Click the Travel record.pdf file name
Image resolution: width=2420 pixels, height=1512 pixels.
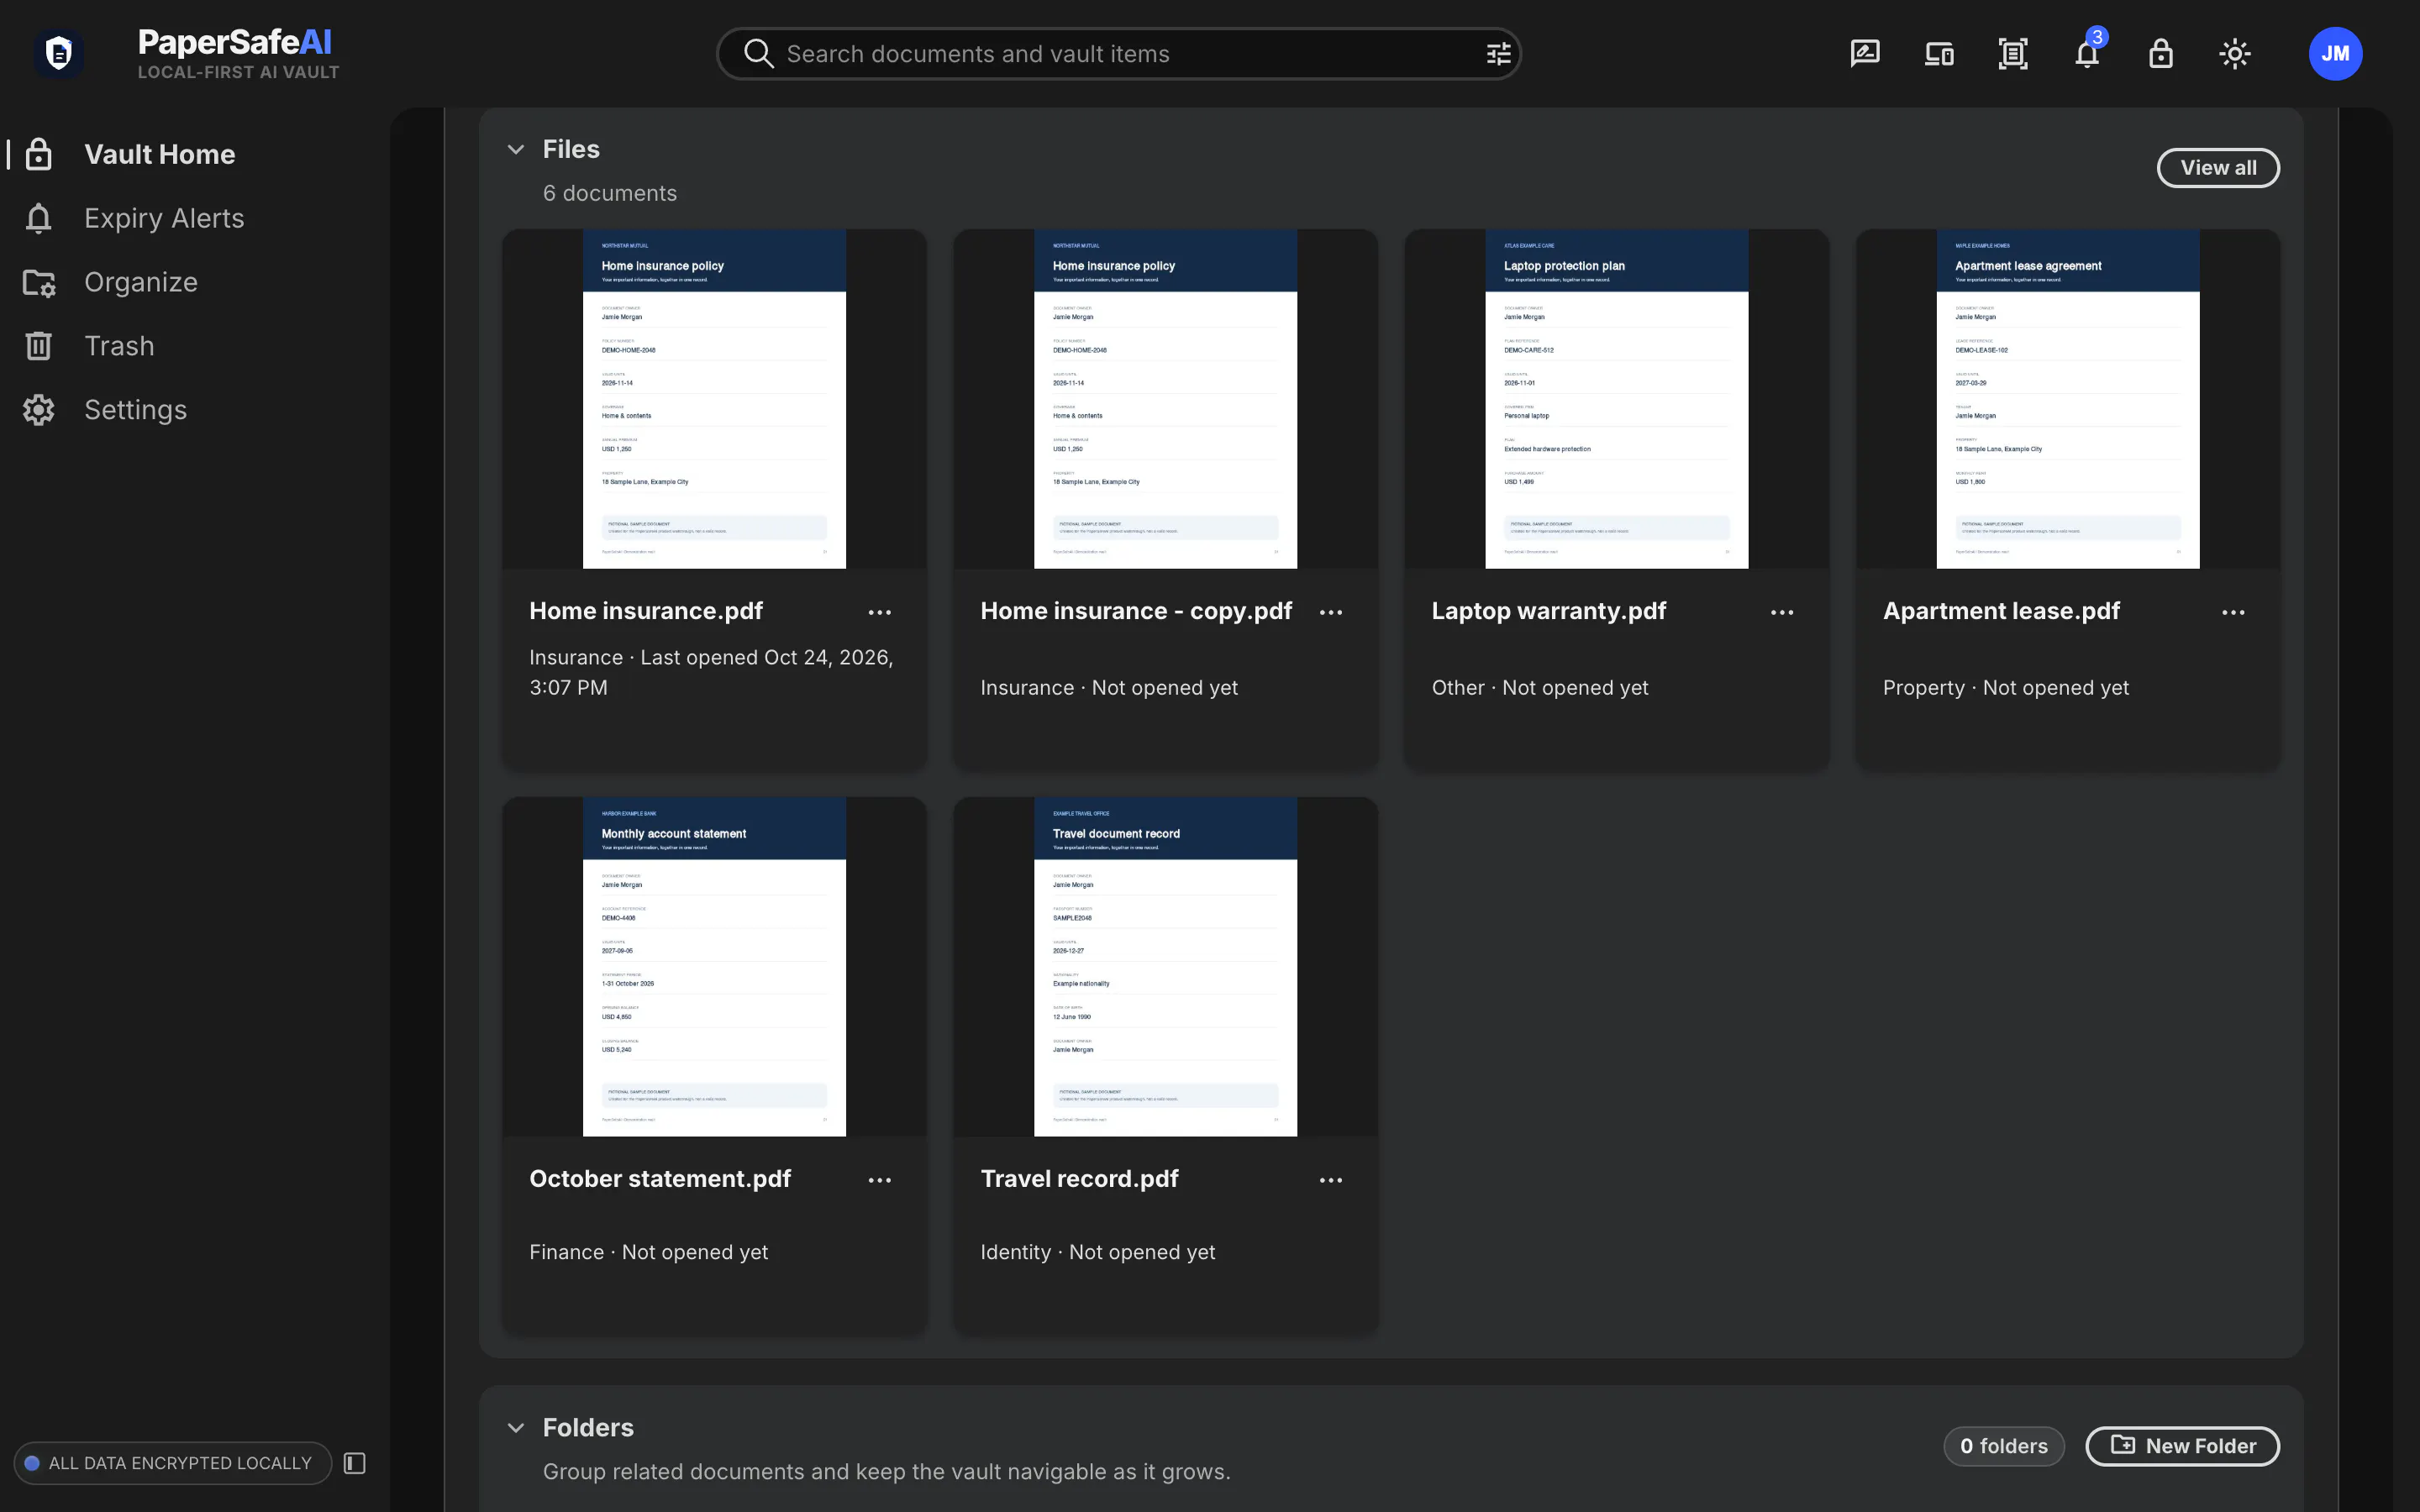[1080, 1179]
